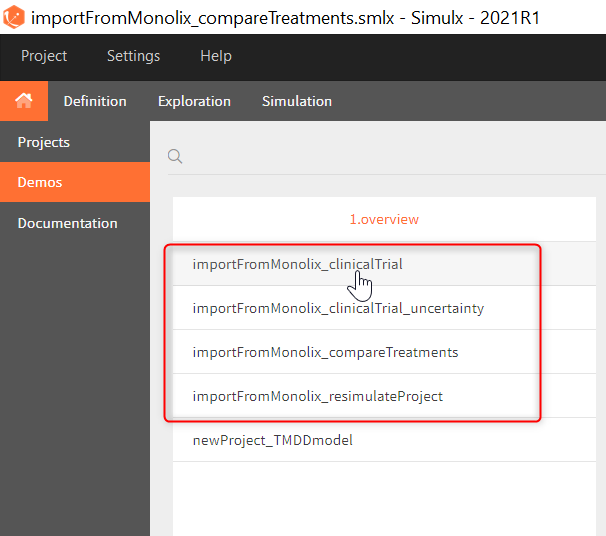This screenshot has height=536, width=606.
Task: Open Documentation from the left sidebar
Action: click(67, 223)
